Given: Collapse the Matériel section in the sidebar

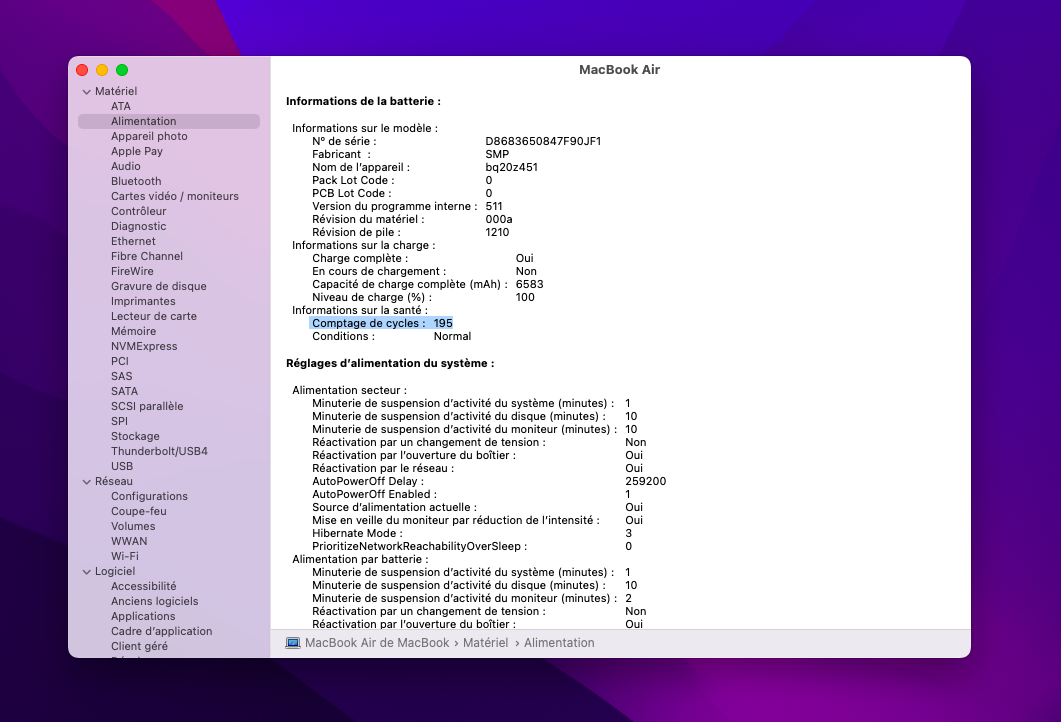Looking at the screenshot, I should click(x=86, y=91).
